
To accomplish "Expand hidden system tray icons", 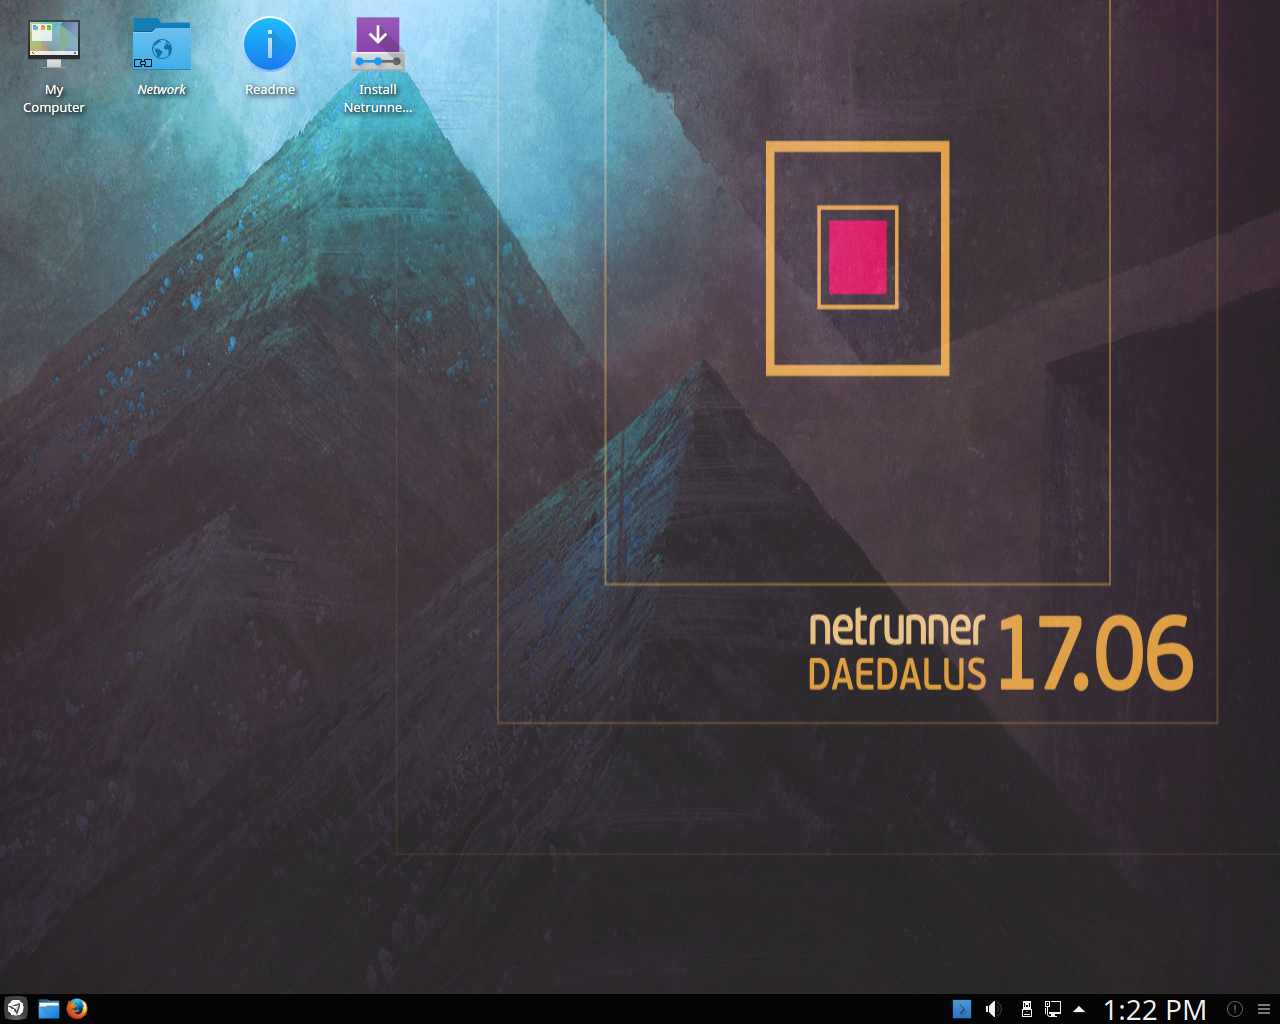I will coord(1079,1009).
